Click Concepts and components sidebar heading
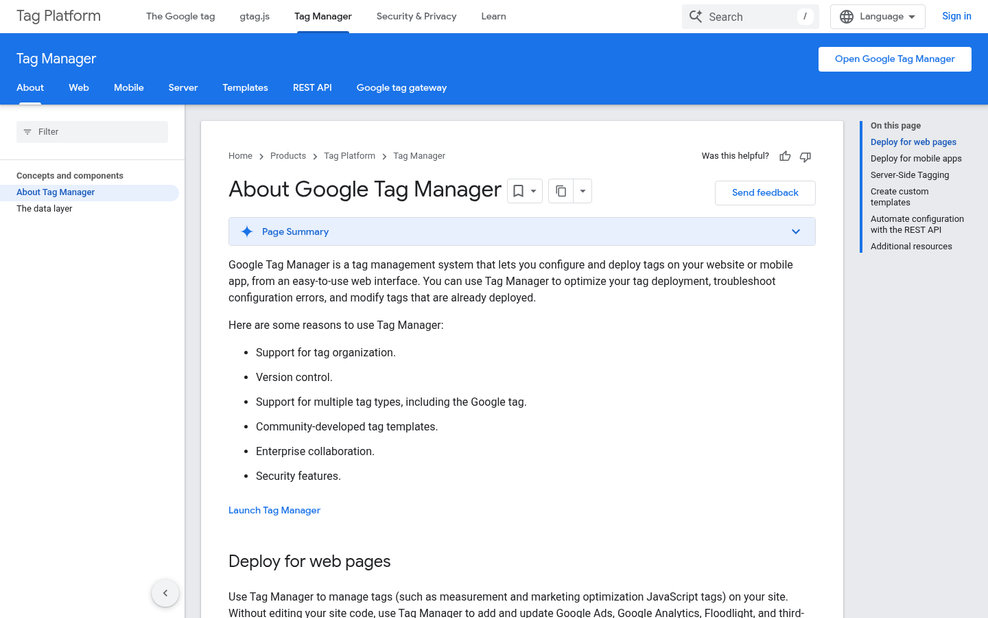 tap(70, 176)
